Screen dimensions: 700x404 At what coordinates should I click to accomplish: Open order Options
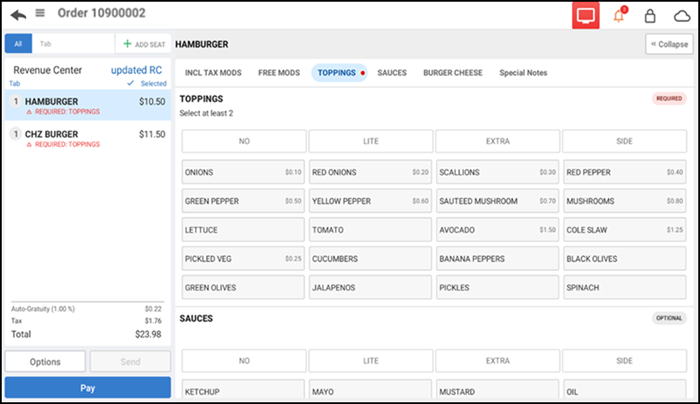[45, 362]
